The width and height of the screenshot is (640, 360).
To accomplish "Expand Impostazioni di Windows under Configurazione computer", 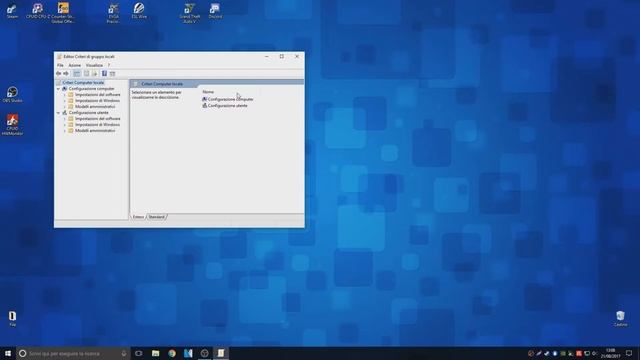I will (65, 100).
